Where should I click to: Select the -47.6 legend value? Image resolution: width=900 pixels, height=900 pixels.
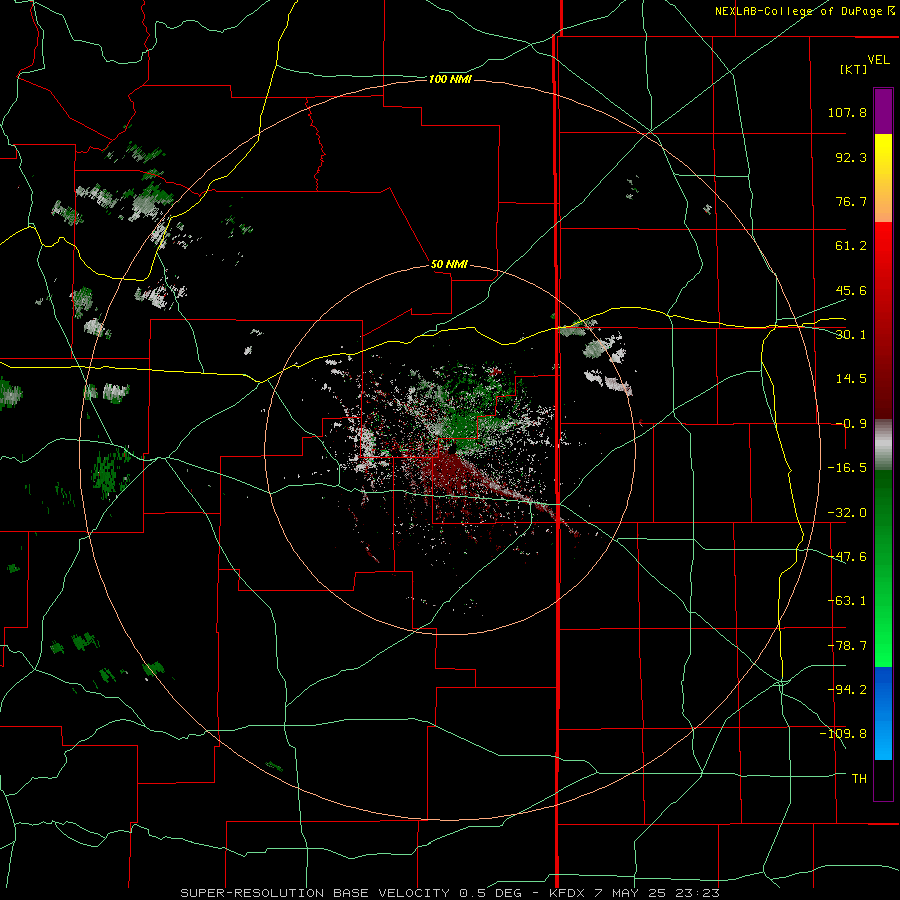[x=847, y=557]
